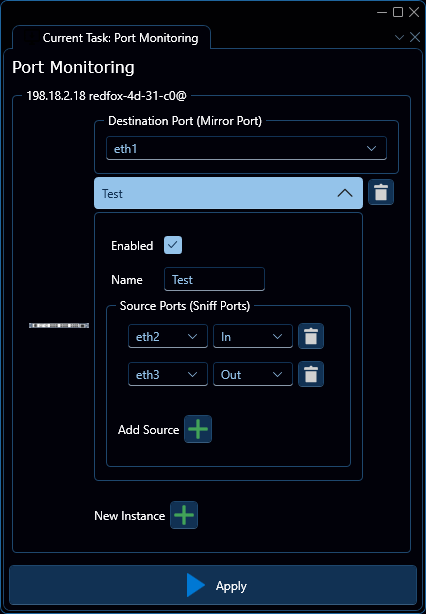Open the Destination Port eth1 dropdown
The height and width of the screenshot is (614, 426).
(246, 148)
